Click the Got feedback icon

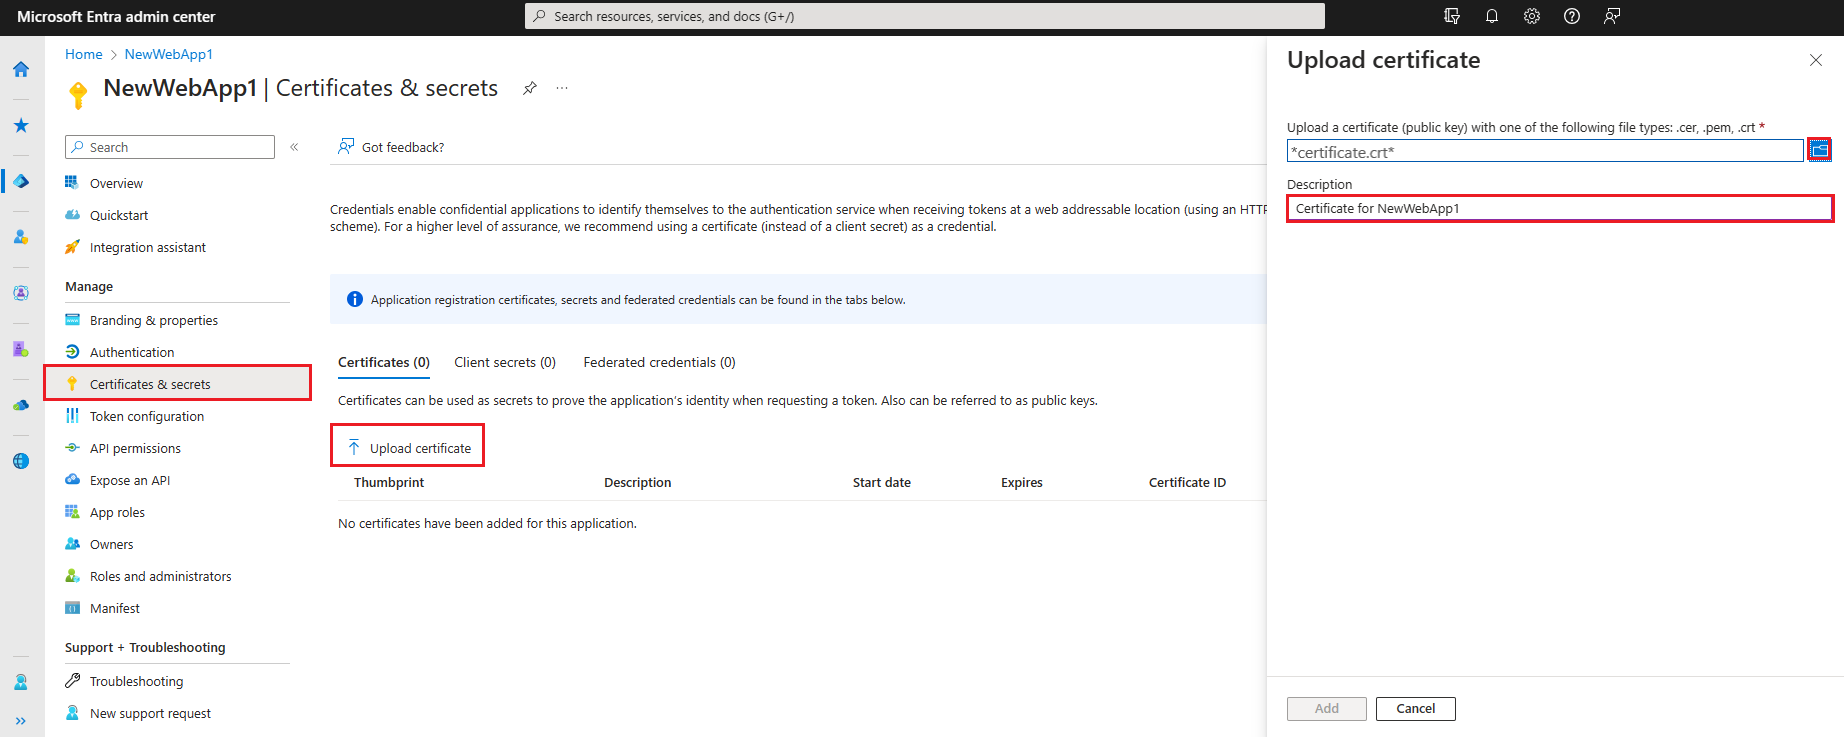(346, 147)
